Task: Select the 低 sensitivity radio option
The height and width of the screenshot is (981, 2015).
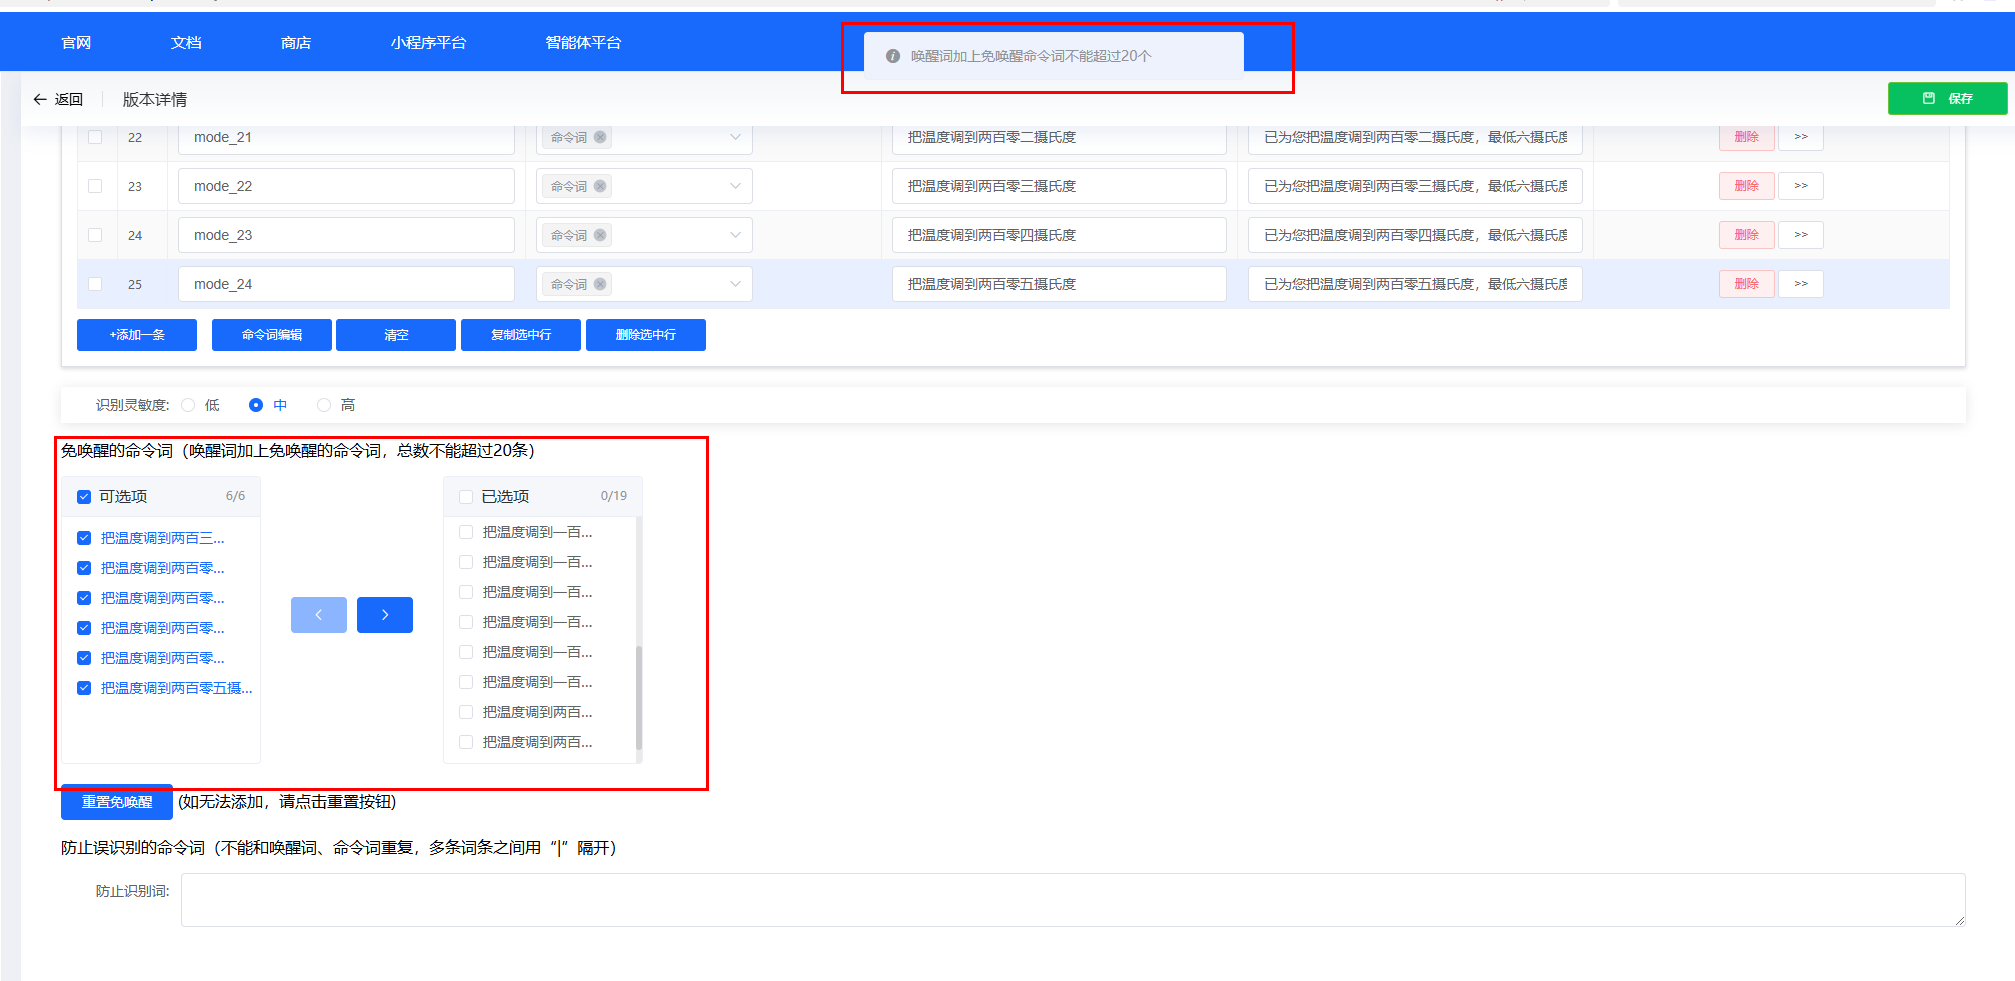Action: tap(189, 405)
